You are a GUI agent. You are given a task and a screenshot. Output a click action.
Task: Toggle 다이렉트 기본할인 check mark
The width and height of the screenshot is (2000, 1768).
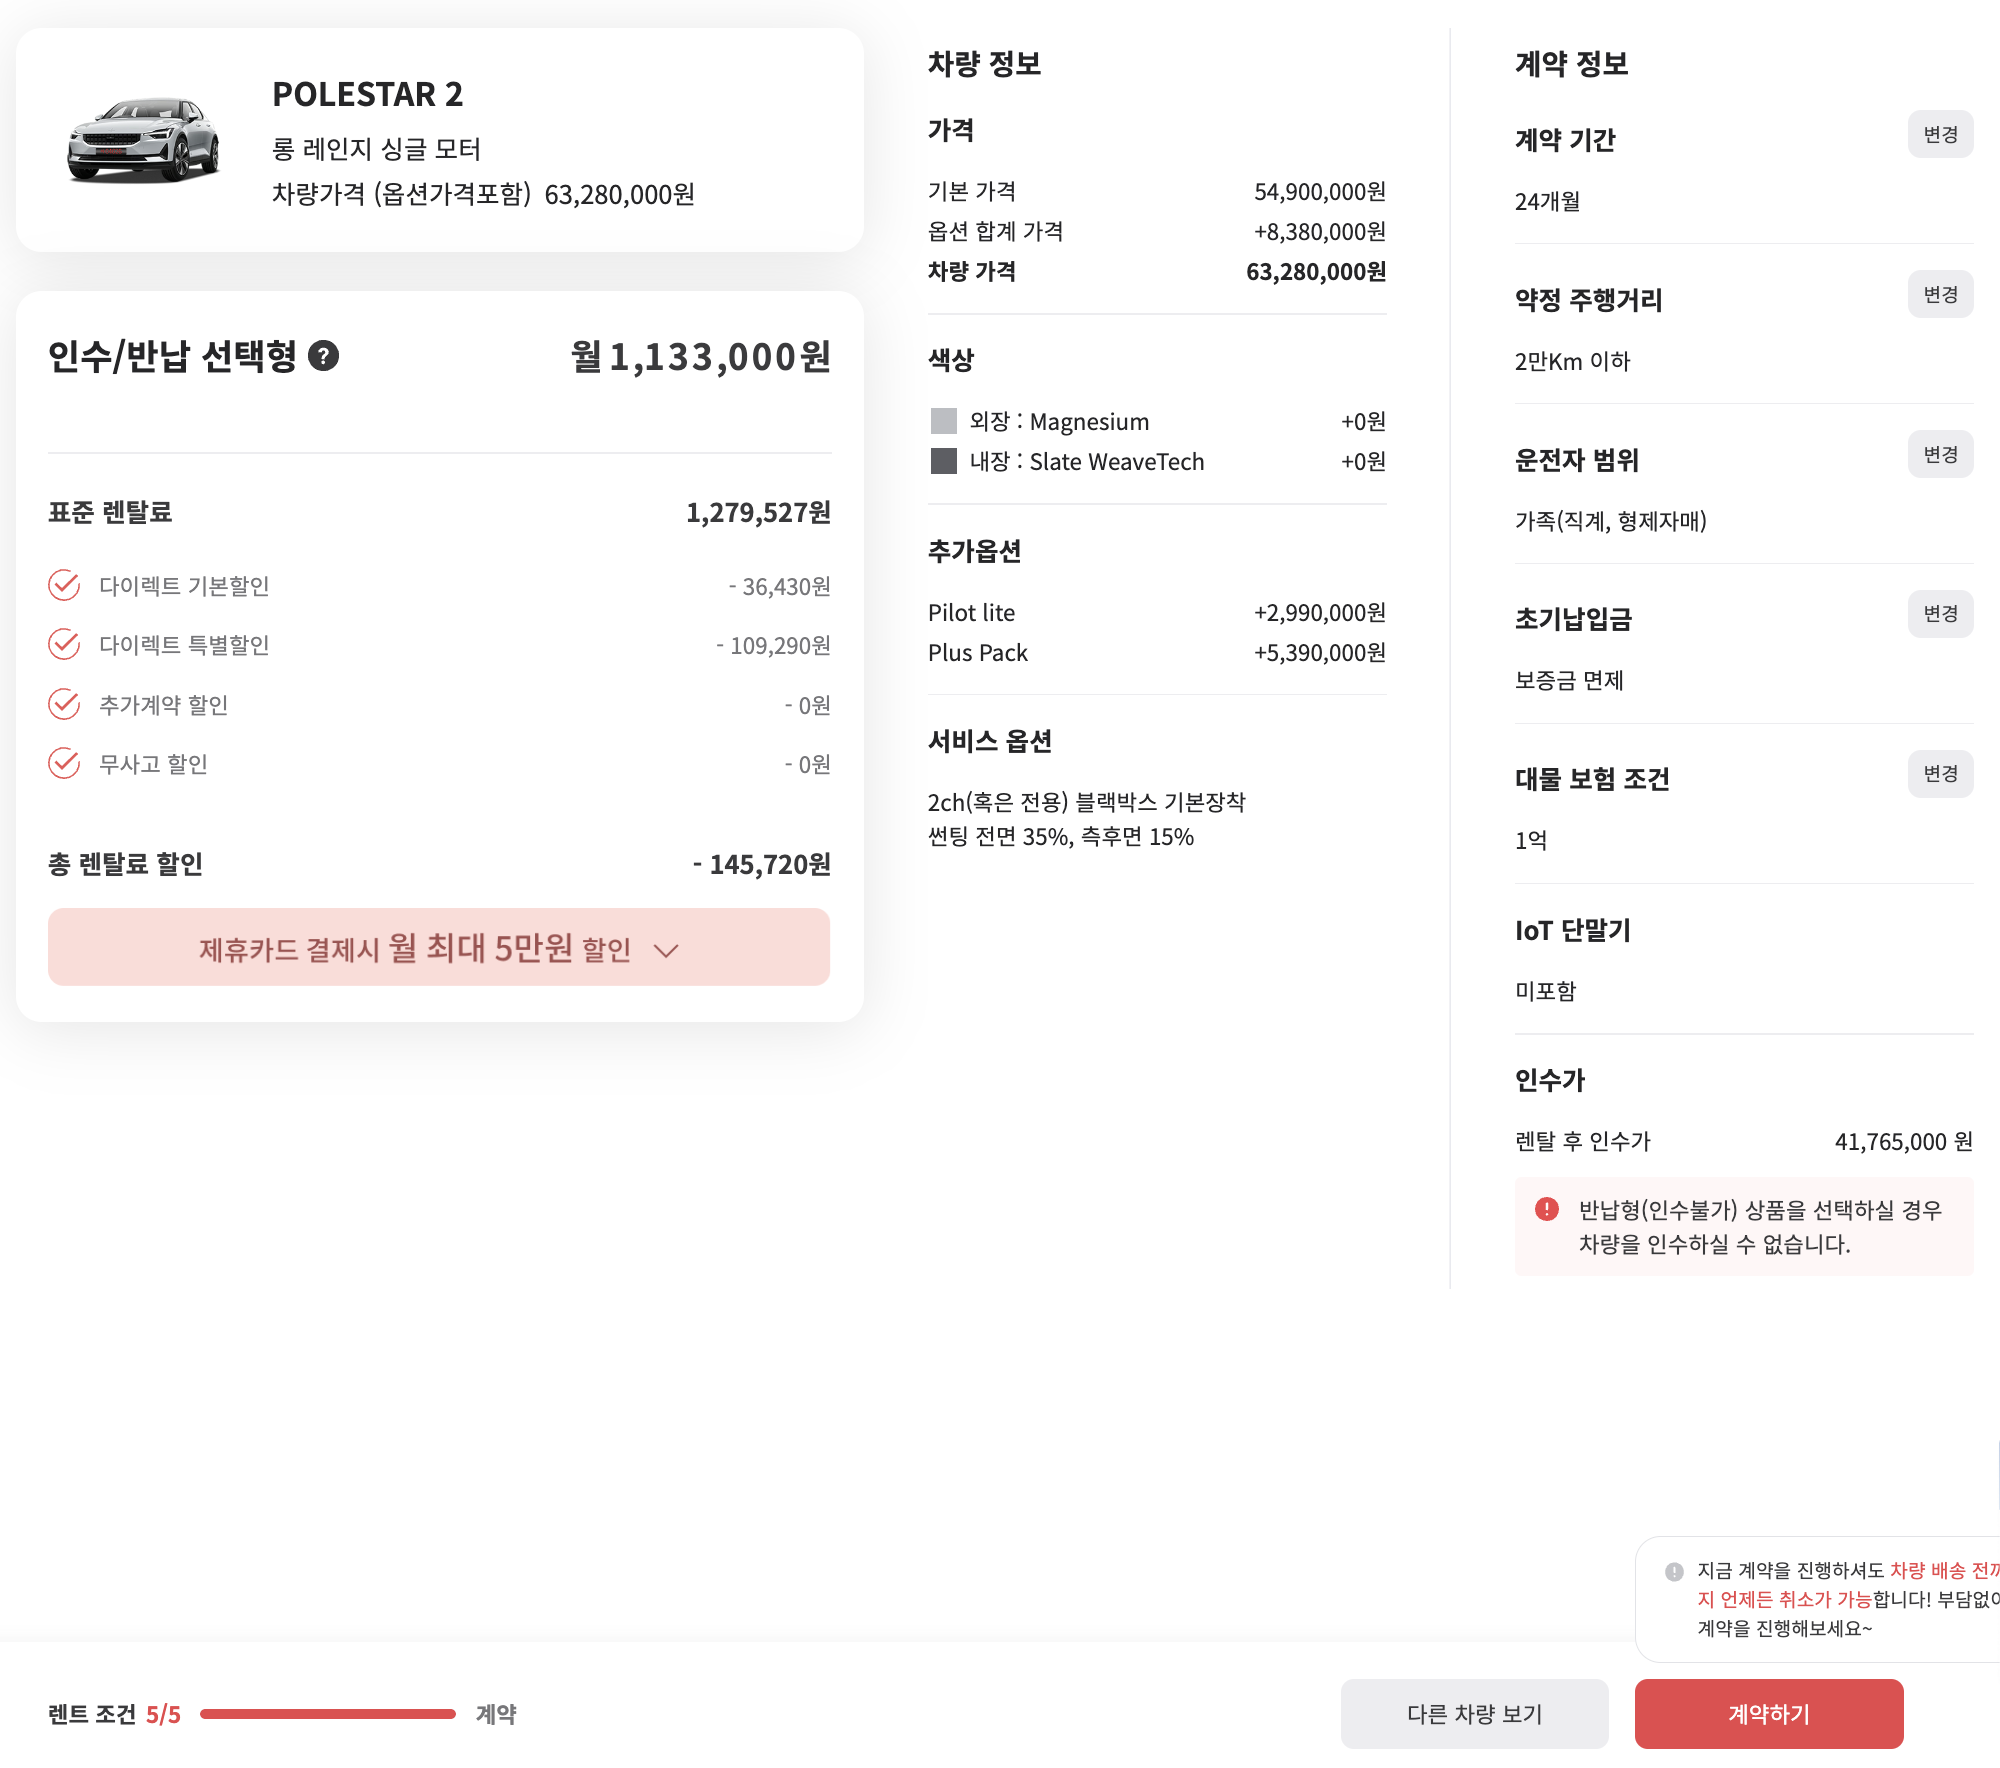tap(64, 586)
